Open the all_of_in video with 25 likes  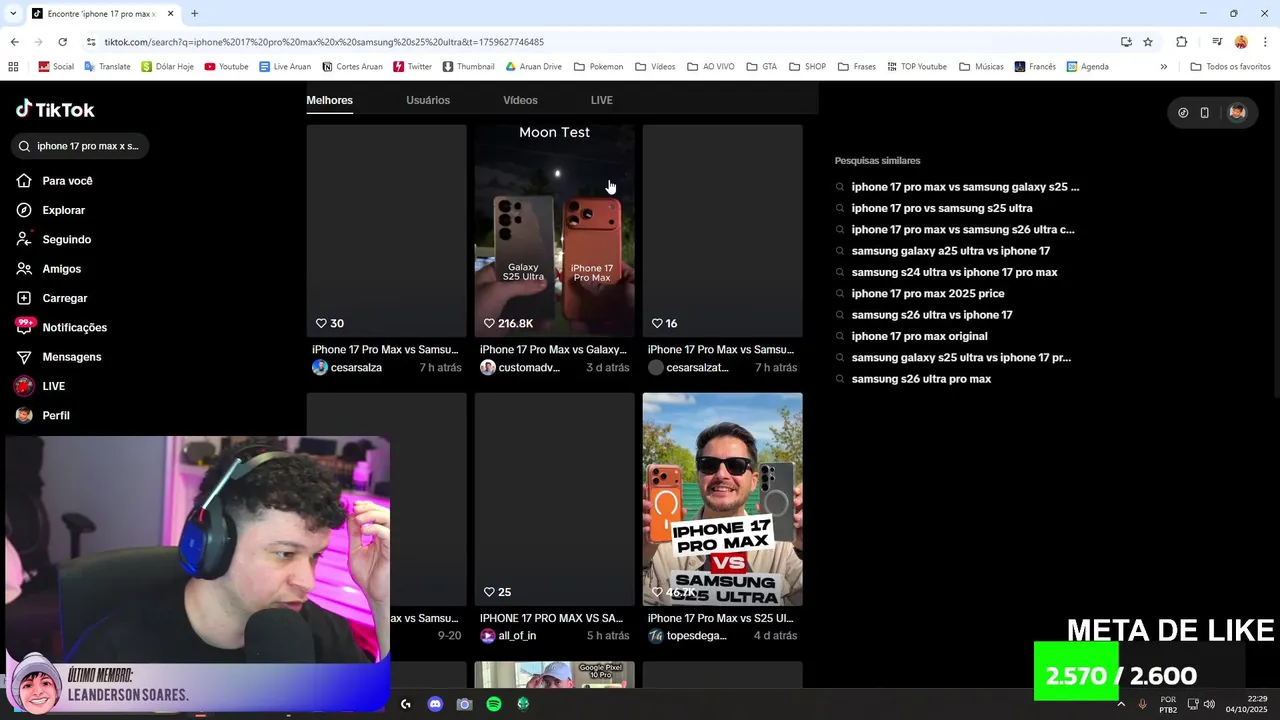pos(554,499)
